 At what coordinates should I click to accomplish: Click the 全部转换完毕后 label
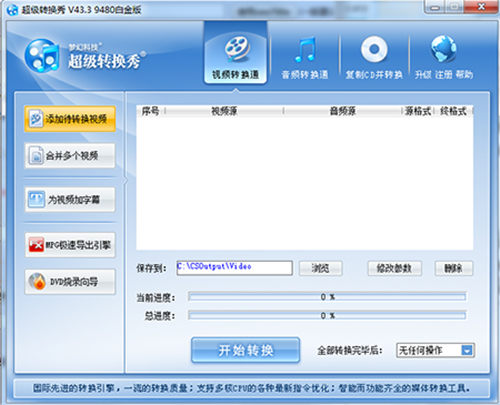[x=349, y=350]
